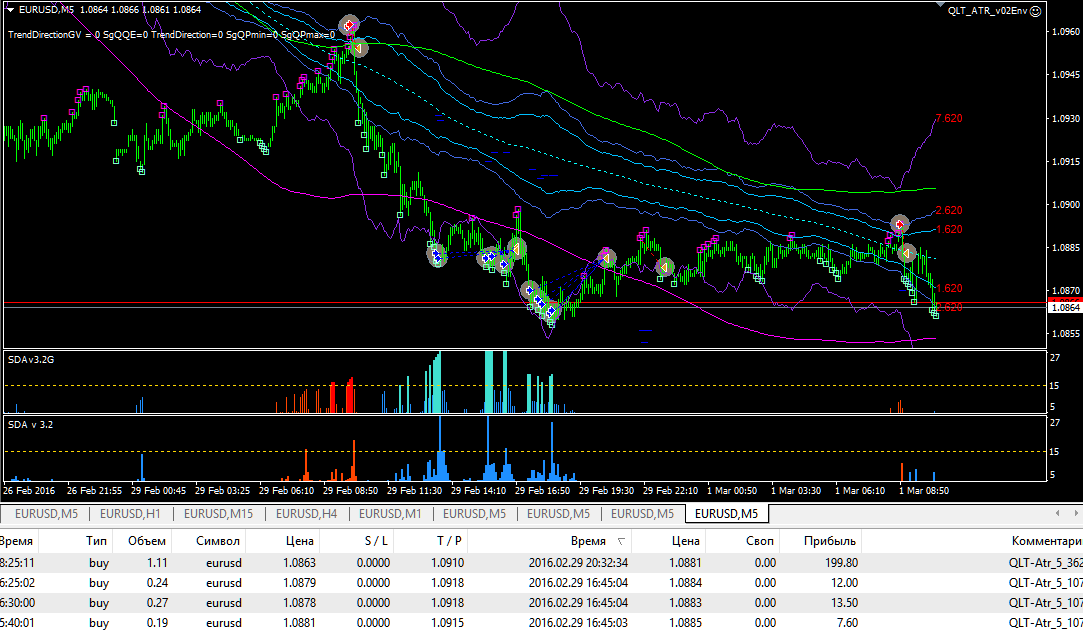Click the left scroll arrow of chart tabs
Screen dimensions: 1083x633
pos(1057,513)
